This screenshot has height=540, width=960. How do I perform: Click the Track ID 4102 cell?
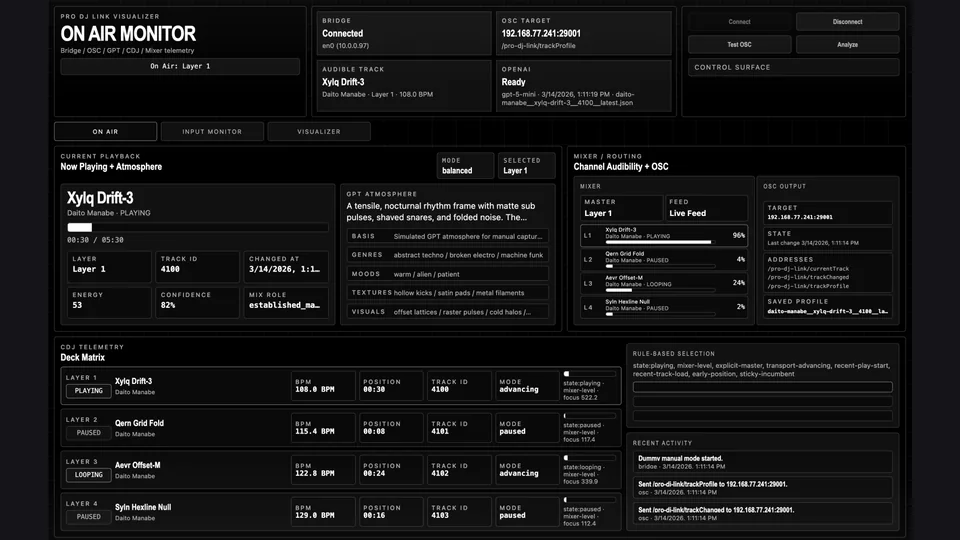(459, 470)
